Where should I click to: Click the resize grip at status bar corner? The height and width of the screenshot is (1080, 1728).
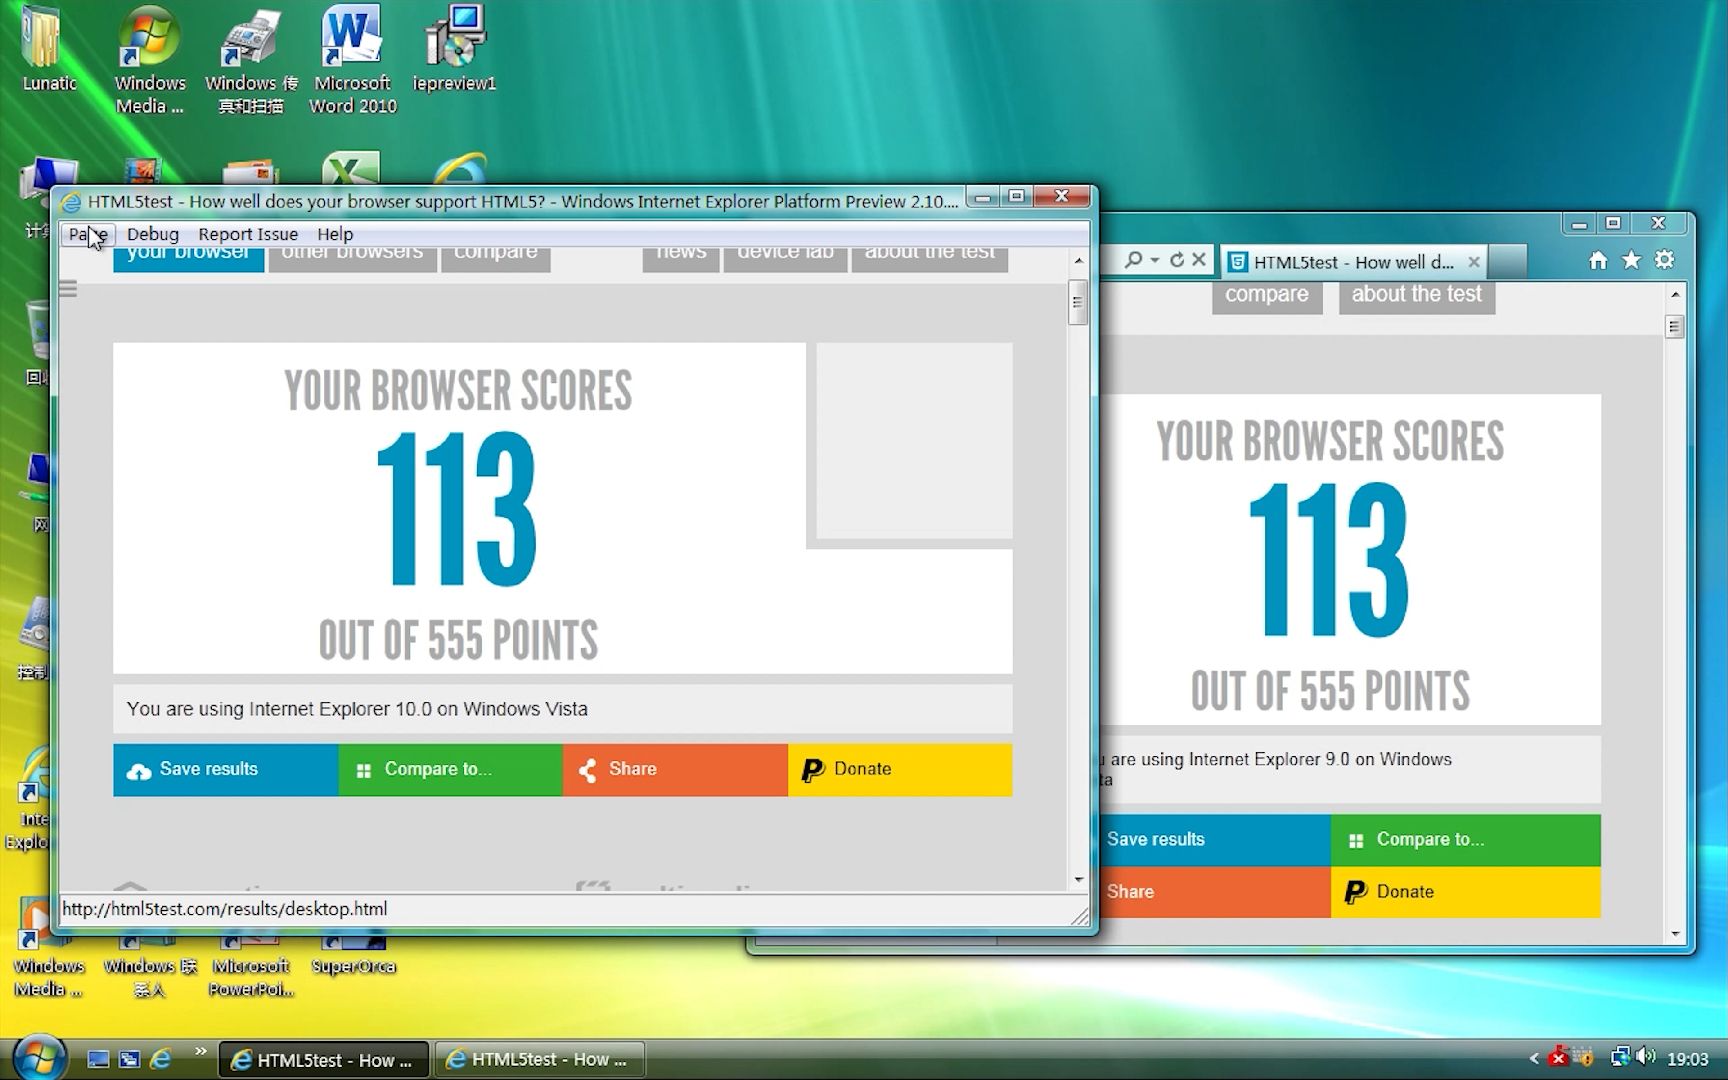(x=1080, y=915)
